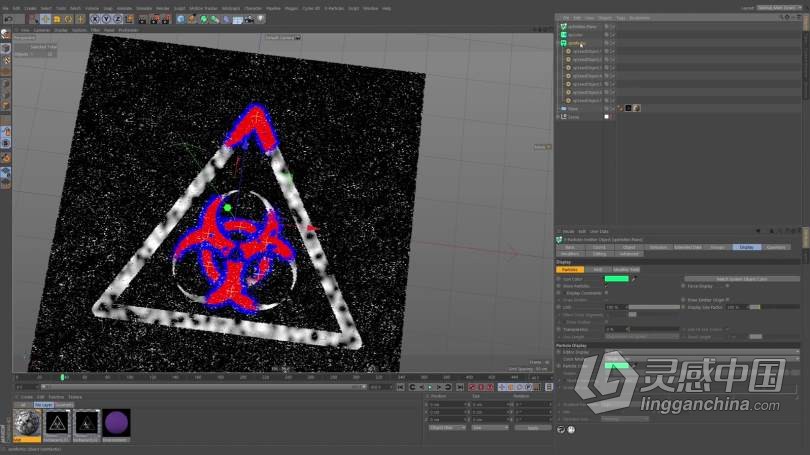Viewport: 810px width, 455px height.
Task: Add a Cube primitive object
Action: click(180, 19)
